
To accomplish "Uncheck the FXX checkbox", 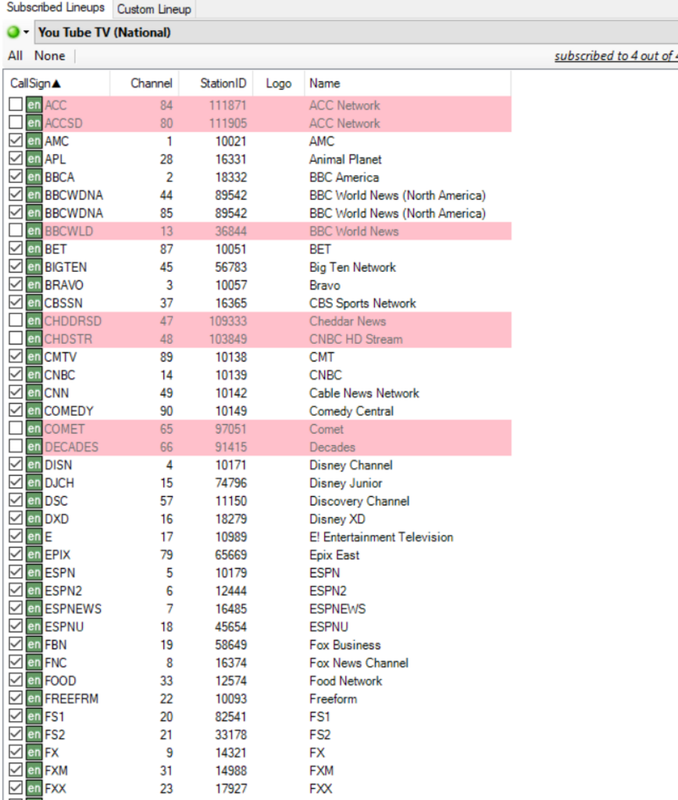I will point(16,788).
